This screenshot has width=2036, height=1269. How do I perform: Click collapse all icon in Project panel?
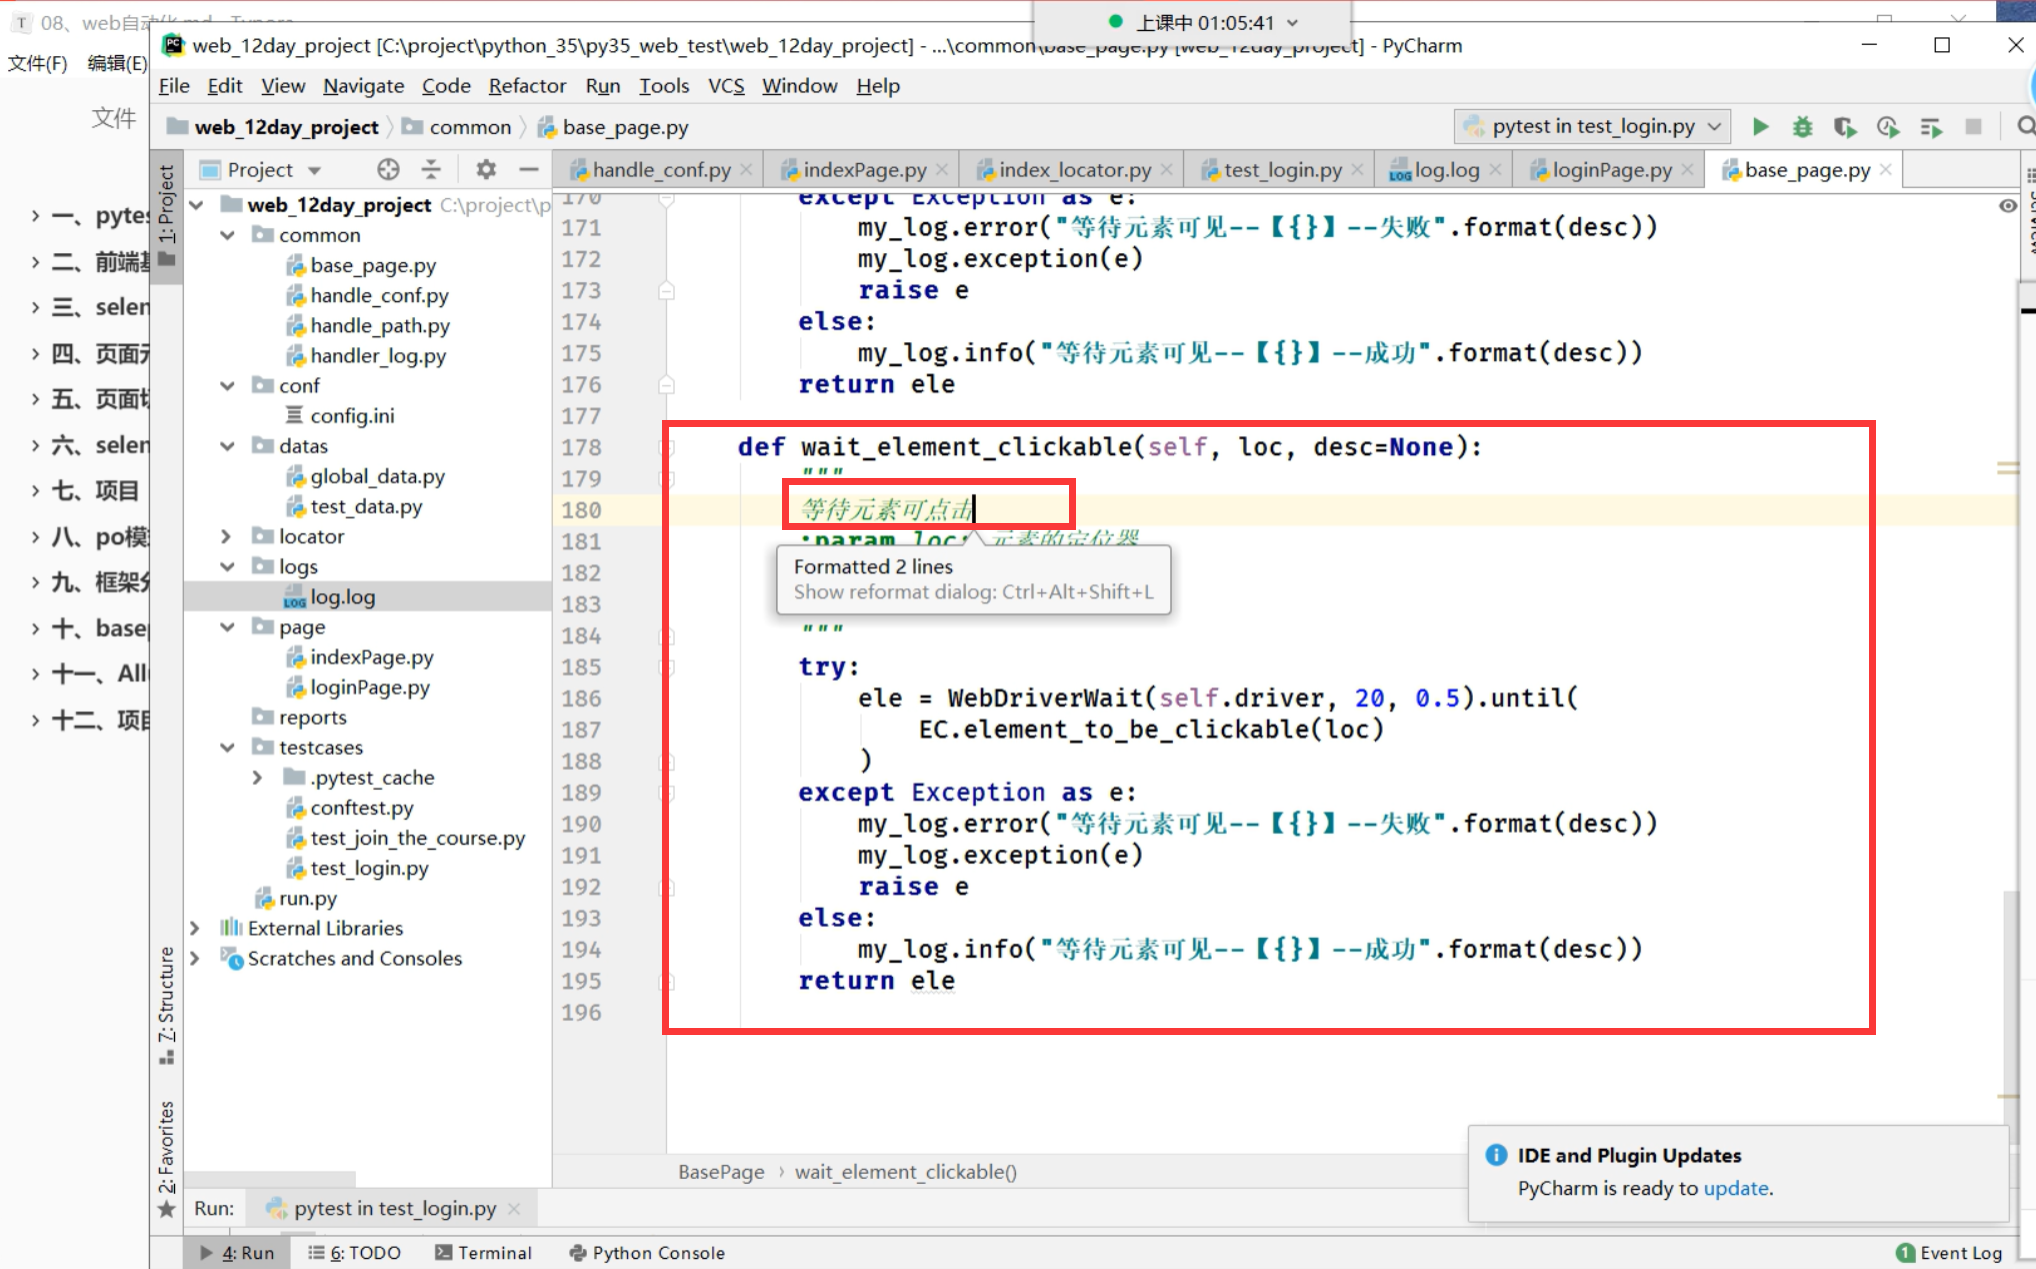[x=431, y=169]
